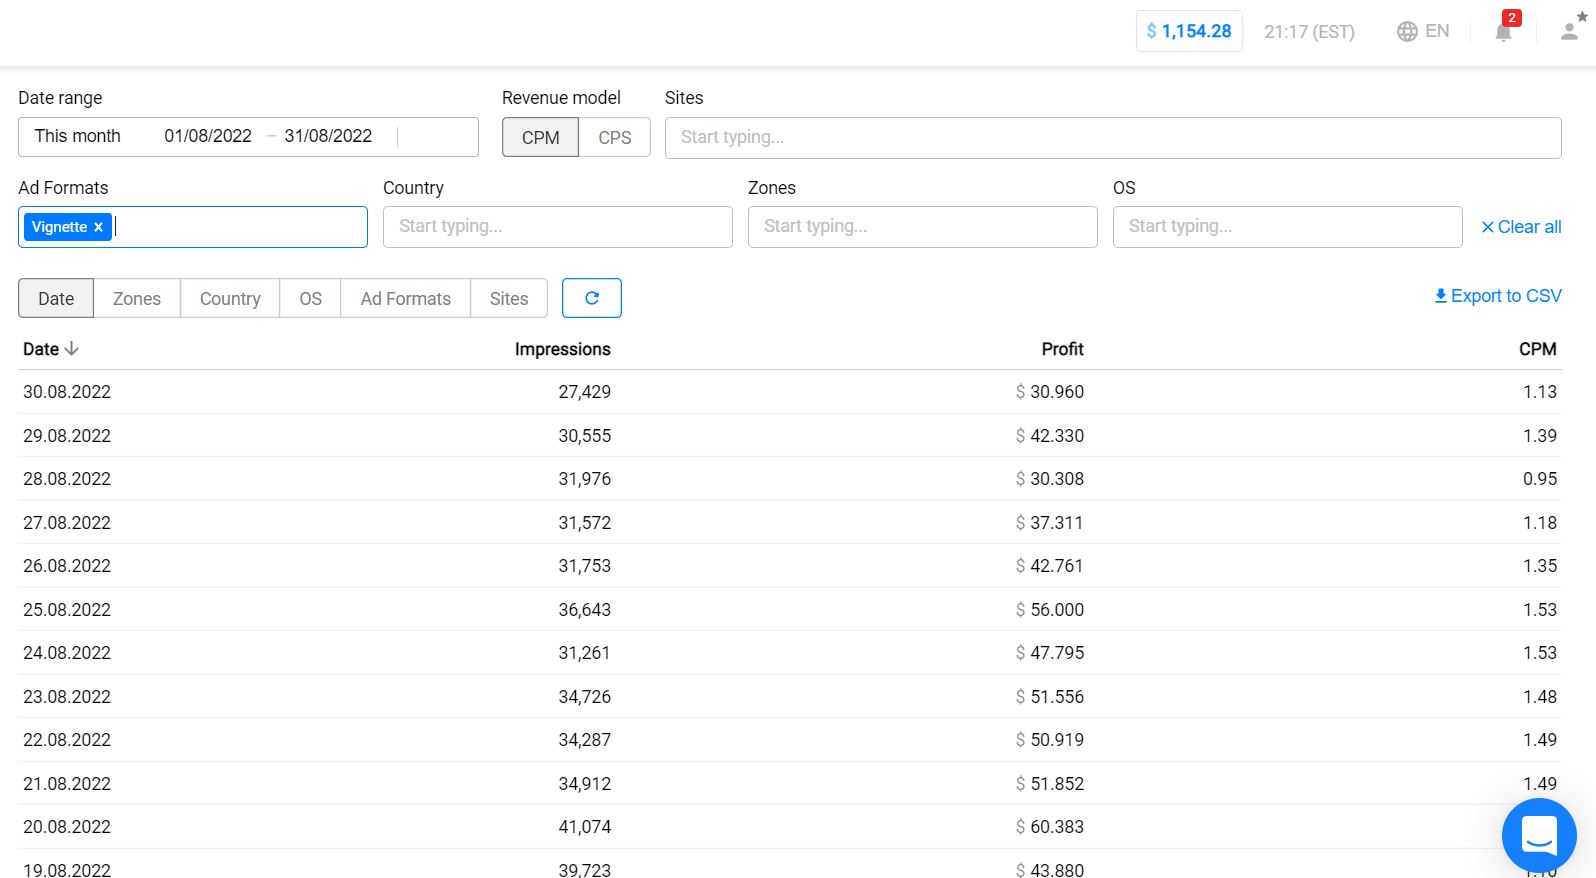Click the refresh report icon button
The width and height of the screenshot is (1596, 878).
[591, 298]
